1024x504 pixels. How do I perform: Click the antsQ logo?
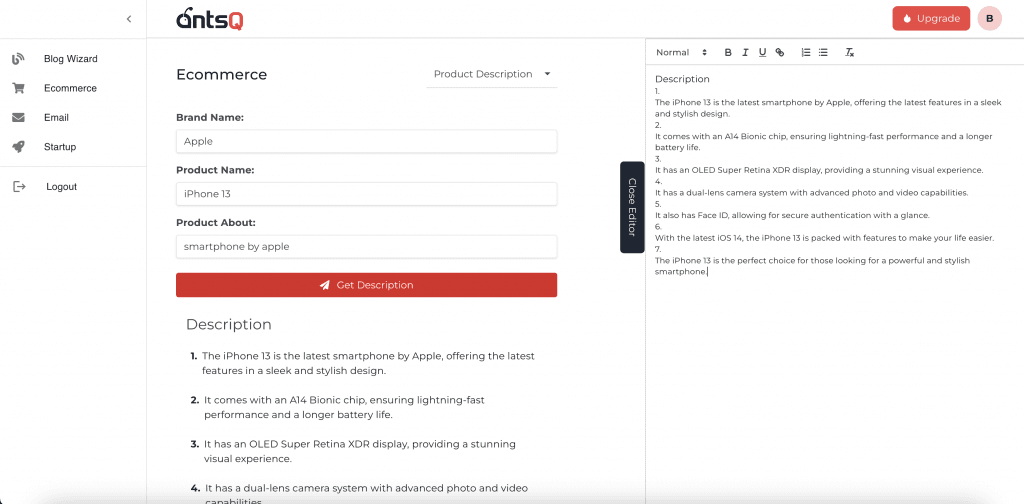click(210, 18)
